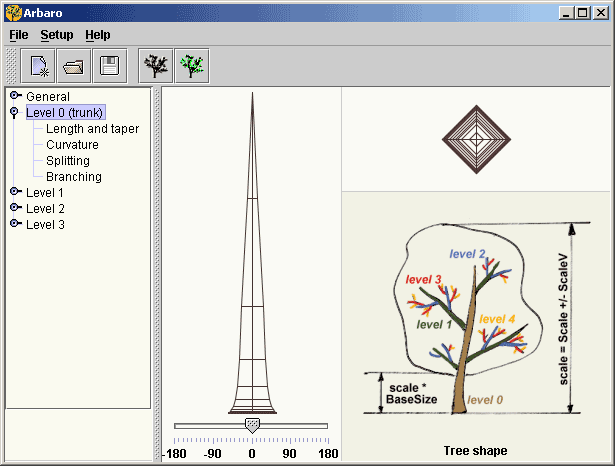Click the rotation angle slider thumb

coord(252,426)
